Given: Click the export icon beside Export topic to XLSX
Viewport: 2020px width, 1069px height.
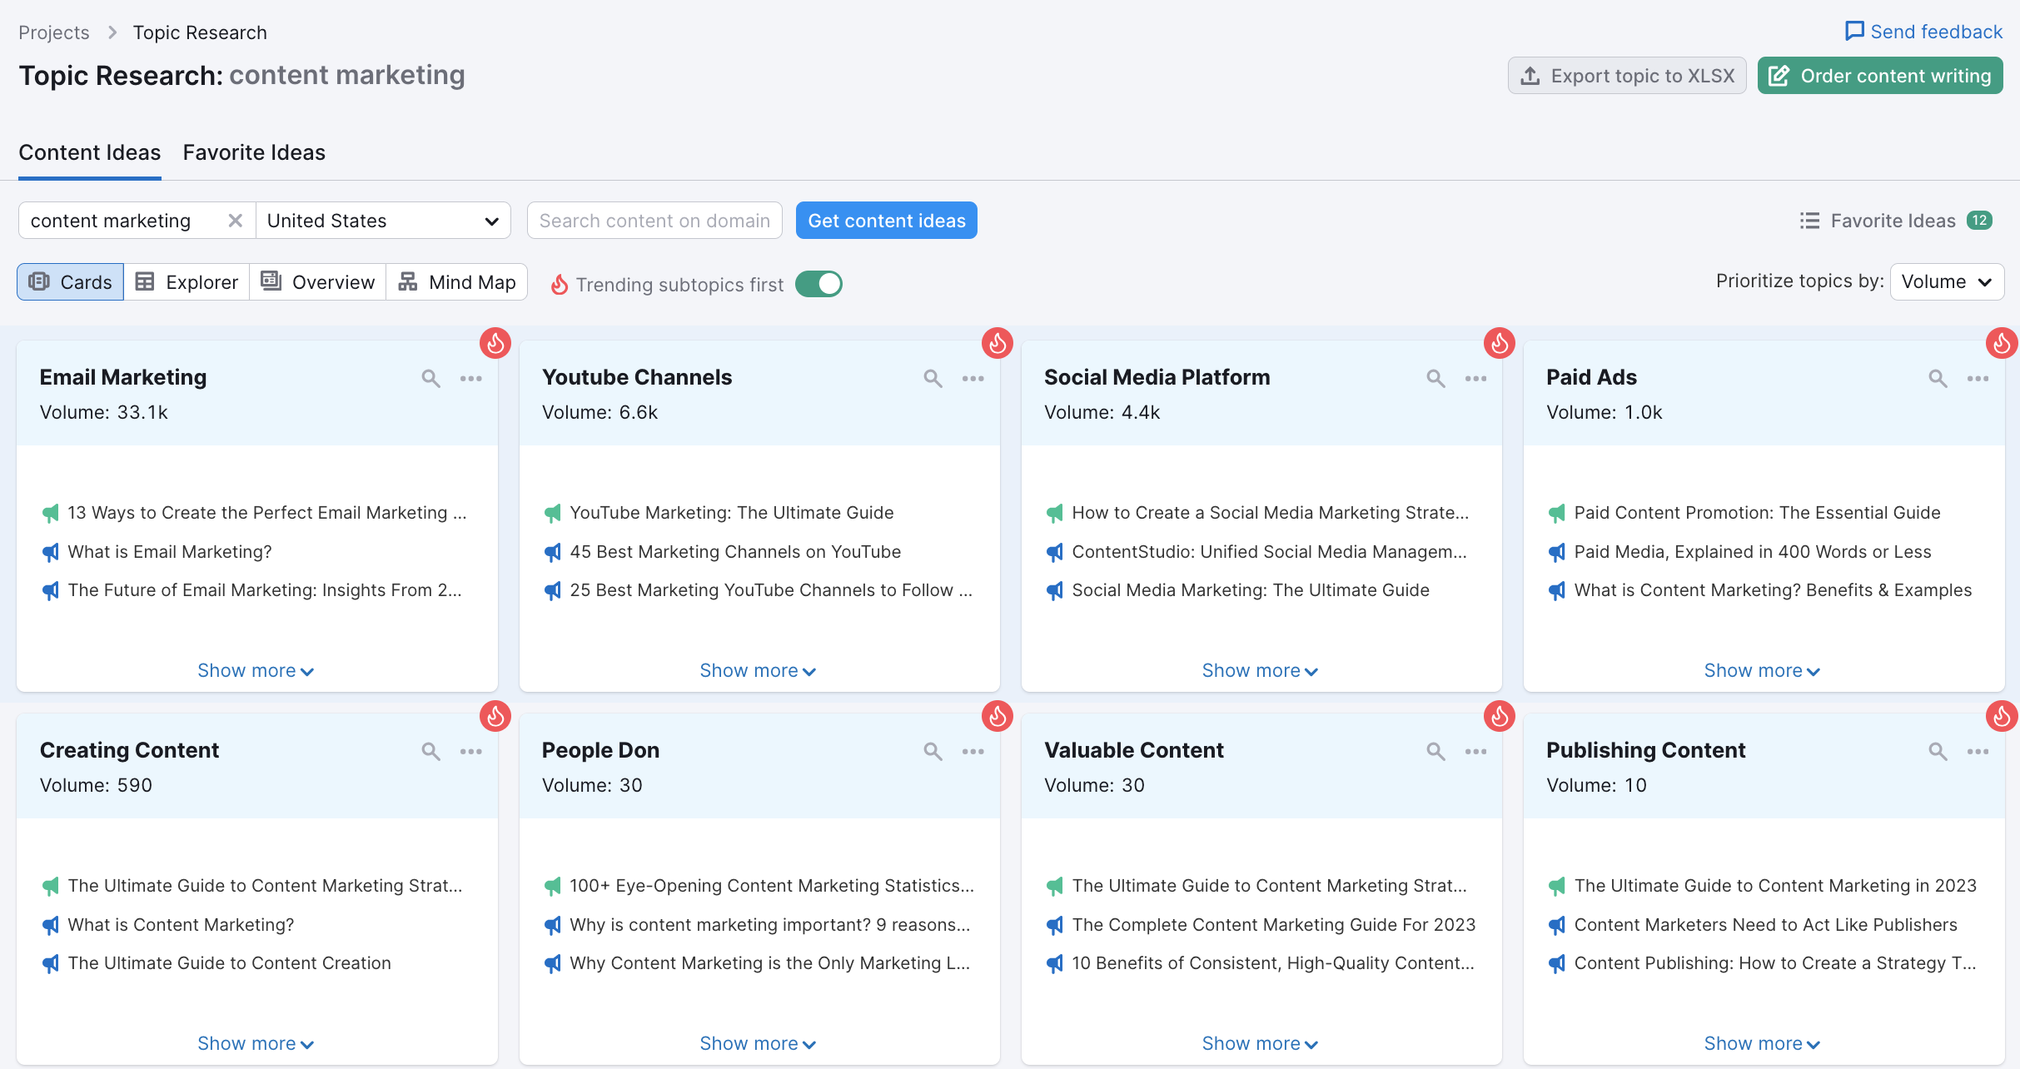Looking at the screenshot, I should click(x=1530, y=75).
